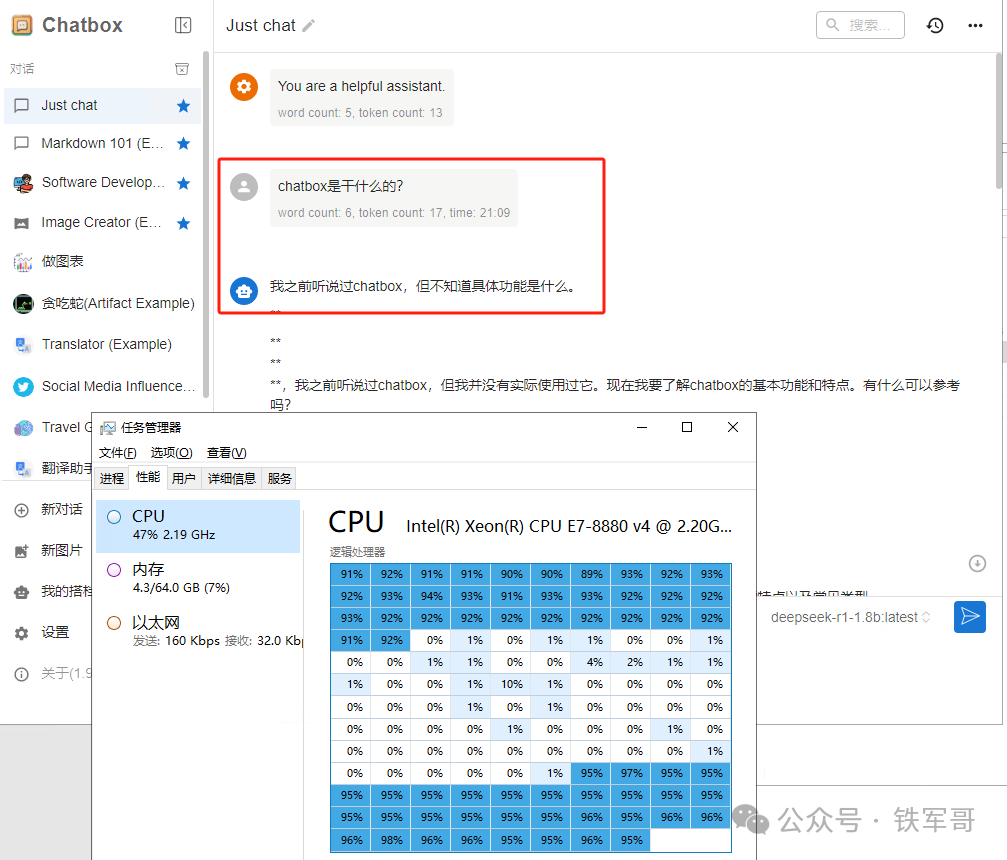Open Social Media Influencer bird icon
This screenshot has width=1007, height=860.
point(23,387)
